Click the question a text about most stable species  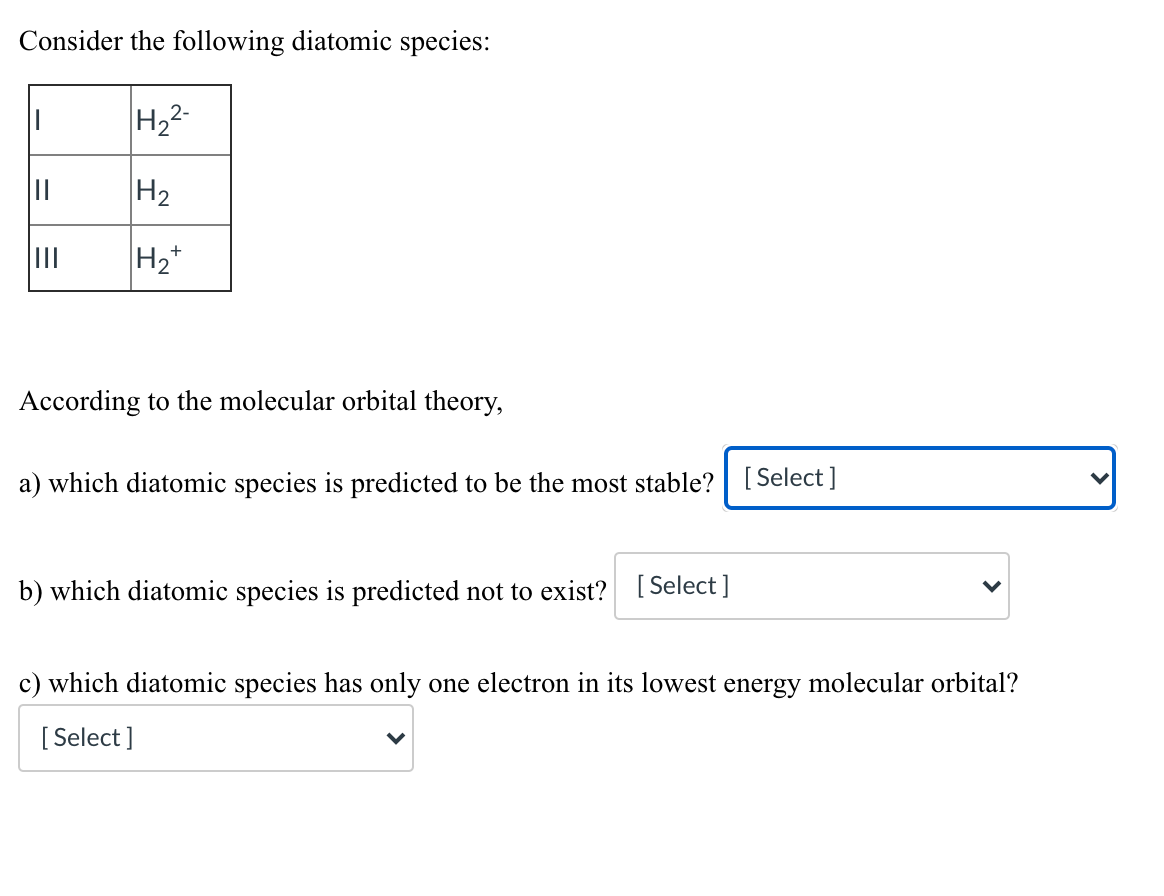point(365,483)
